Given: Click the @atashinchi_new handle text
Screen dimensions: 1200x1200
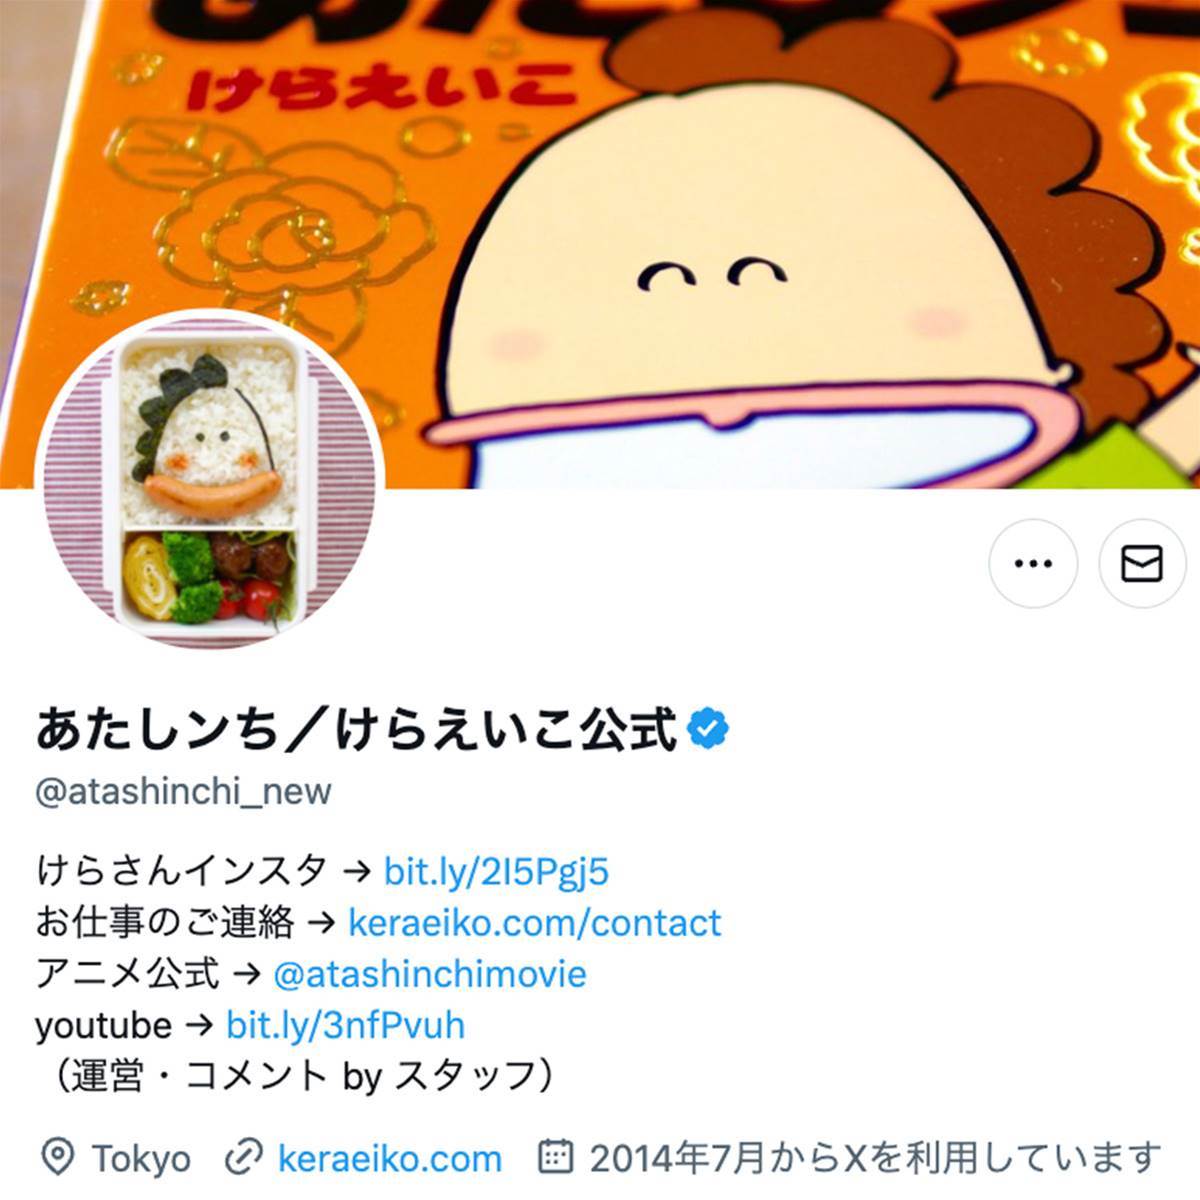Looking at the screenshot, I should (183, 791).
